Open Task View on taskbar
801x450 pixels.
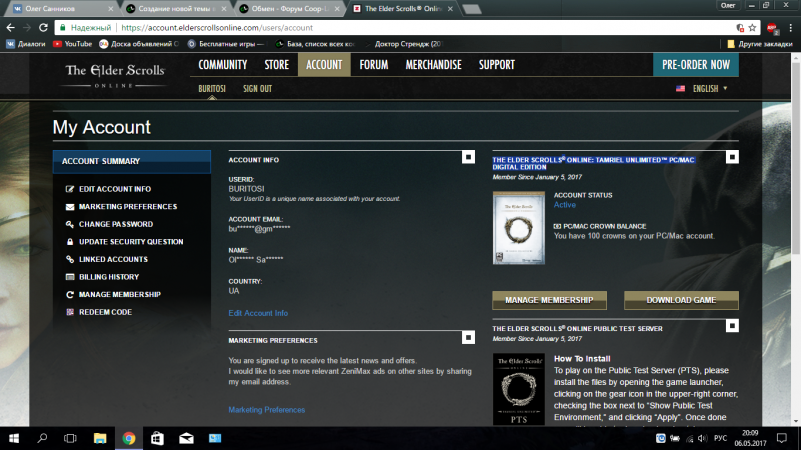[70, 438]
